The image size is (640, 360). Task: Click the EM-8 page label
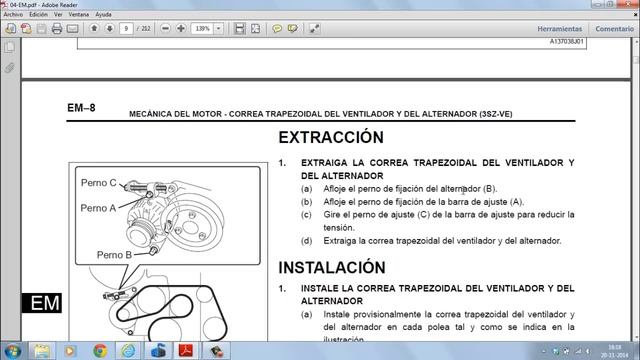81,108
